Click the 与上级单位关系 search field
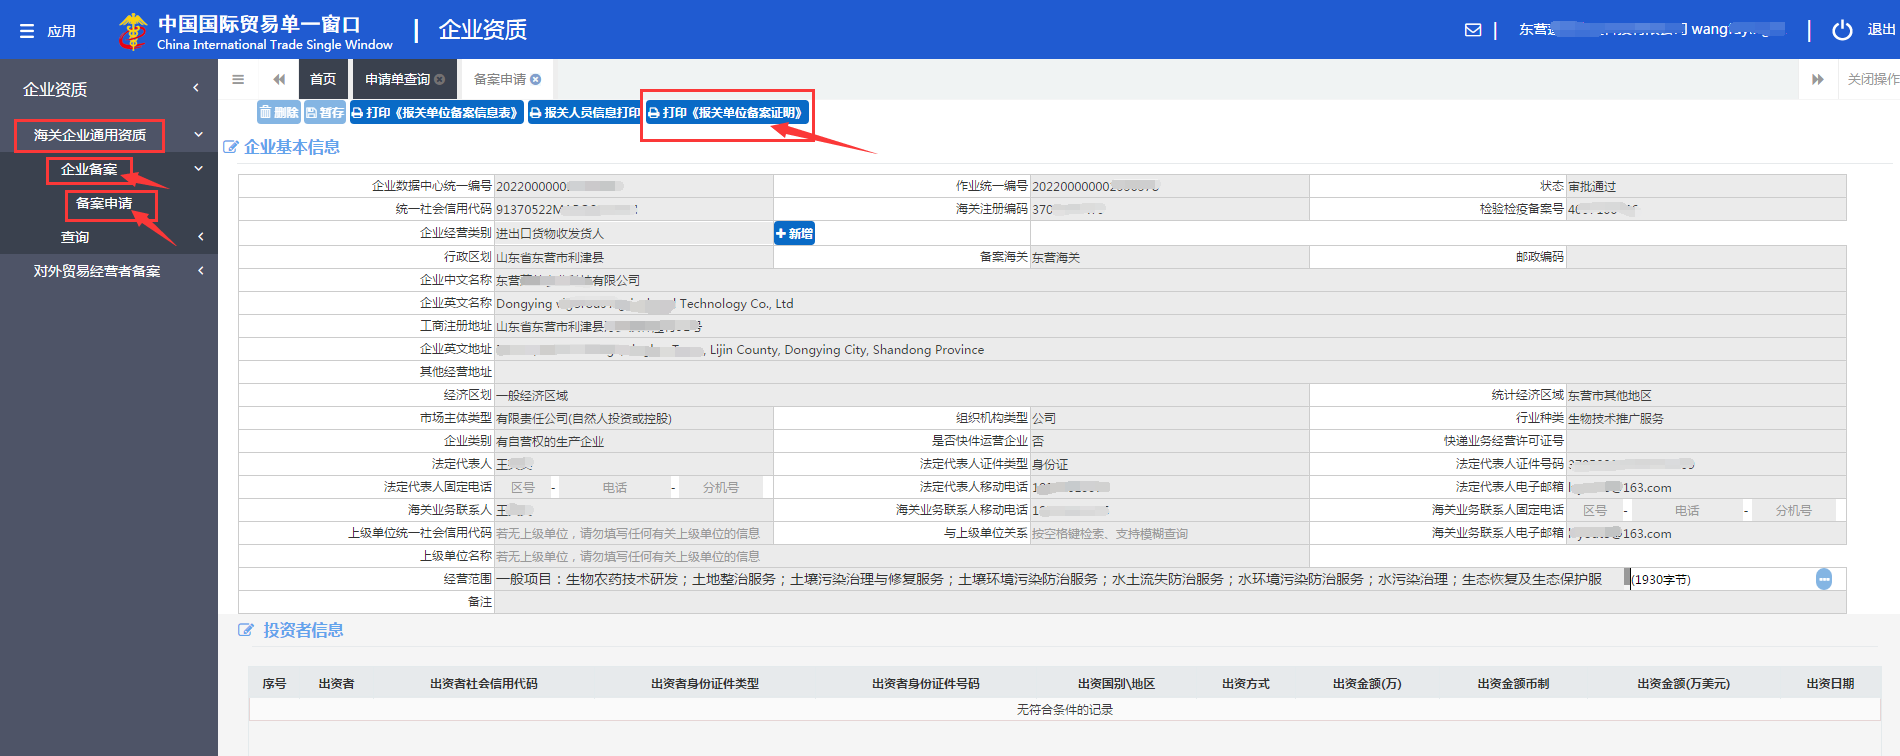The height and width of the screenshot is (756, 1900). pos(1169,533)
